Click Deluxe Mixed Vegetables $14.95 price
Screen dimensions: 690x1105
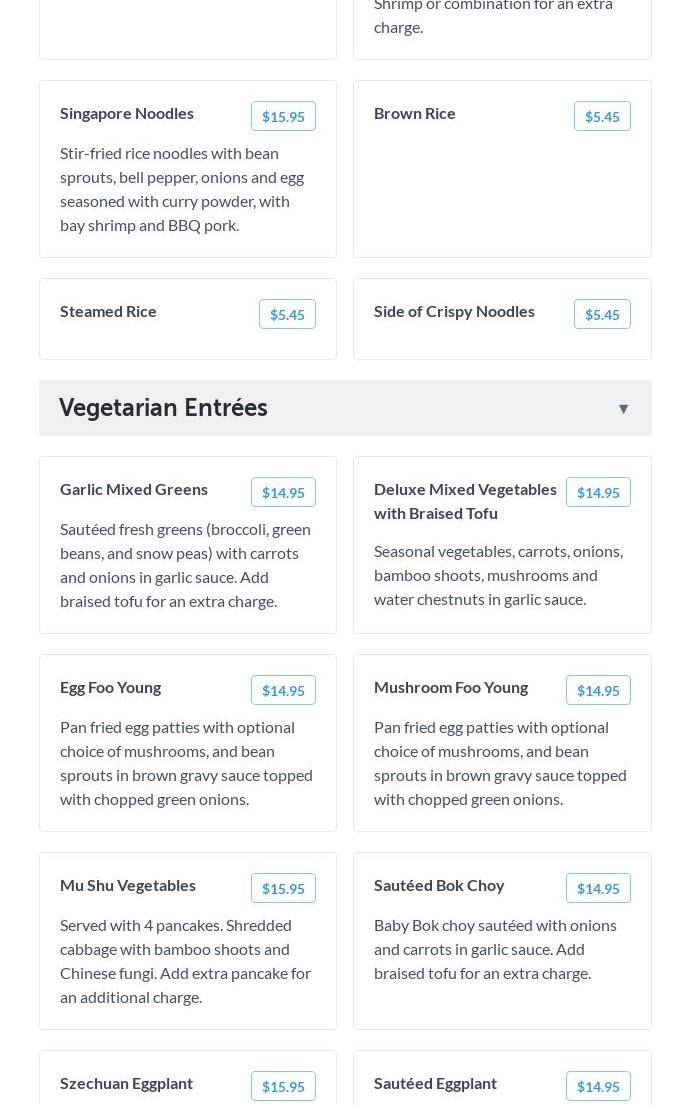coord(598,492)
